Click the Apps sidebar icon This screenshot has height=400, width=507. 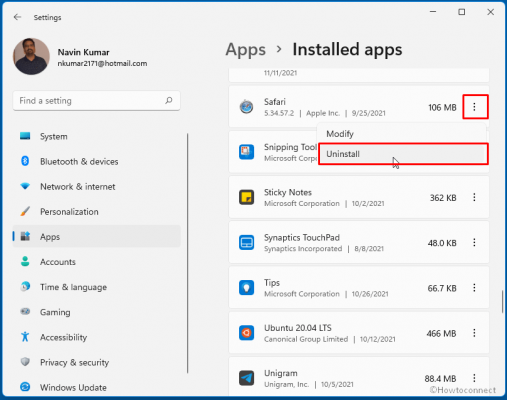pos(25,236)
